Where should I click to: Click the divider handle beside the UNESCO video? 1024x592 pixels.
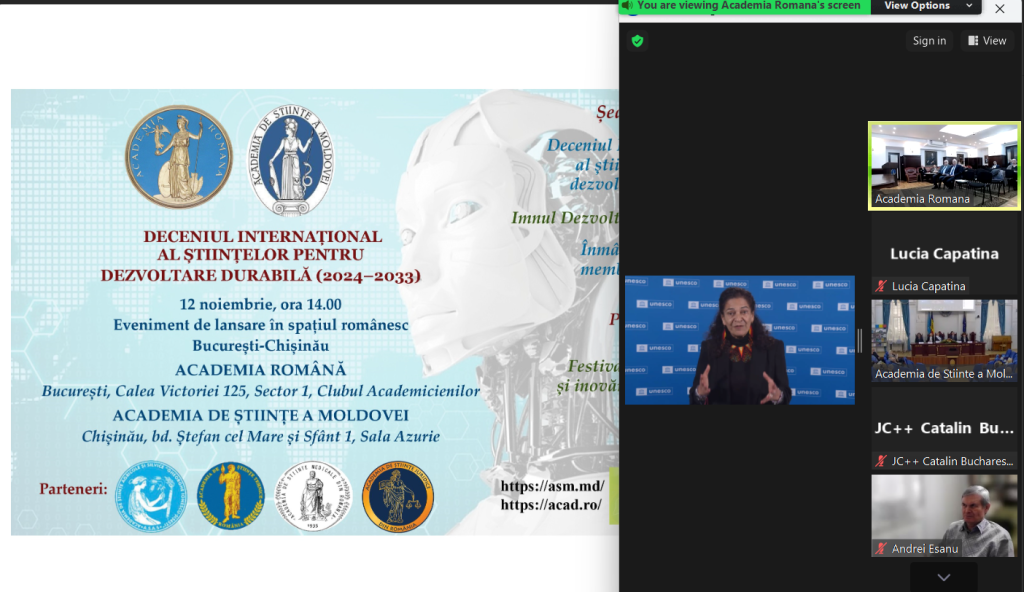tap(860, 341)
